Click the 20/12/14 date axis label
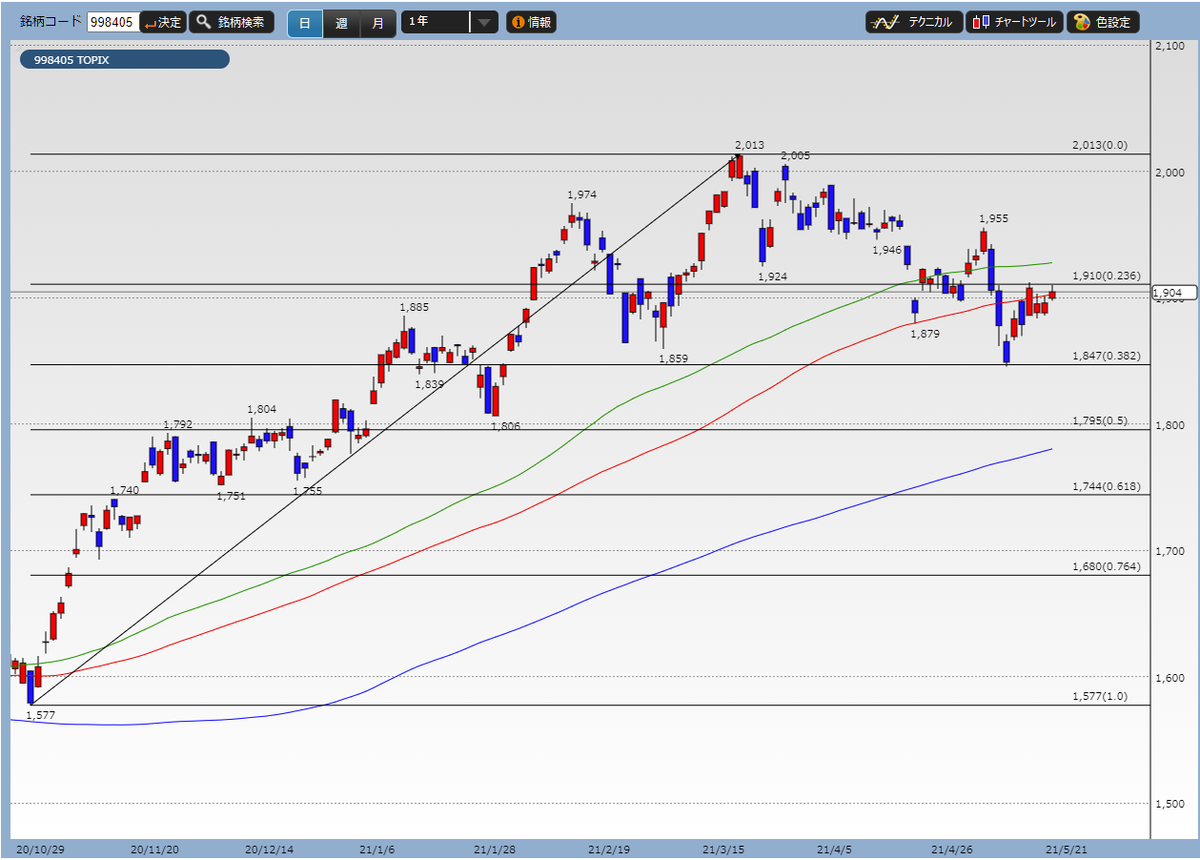The width and height of the screenshot is (1200, 860). tap(268, 849)
